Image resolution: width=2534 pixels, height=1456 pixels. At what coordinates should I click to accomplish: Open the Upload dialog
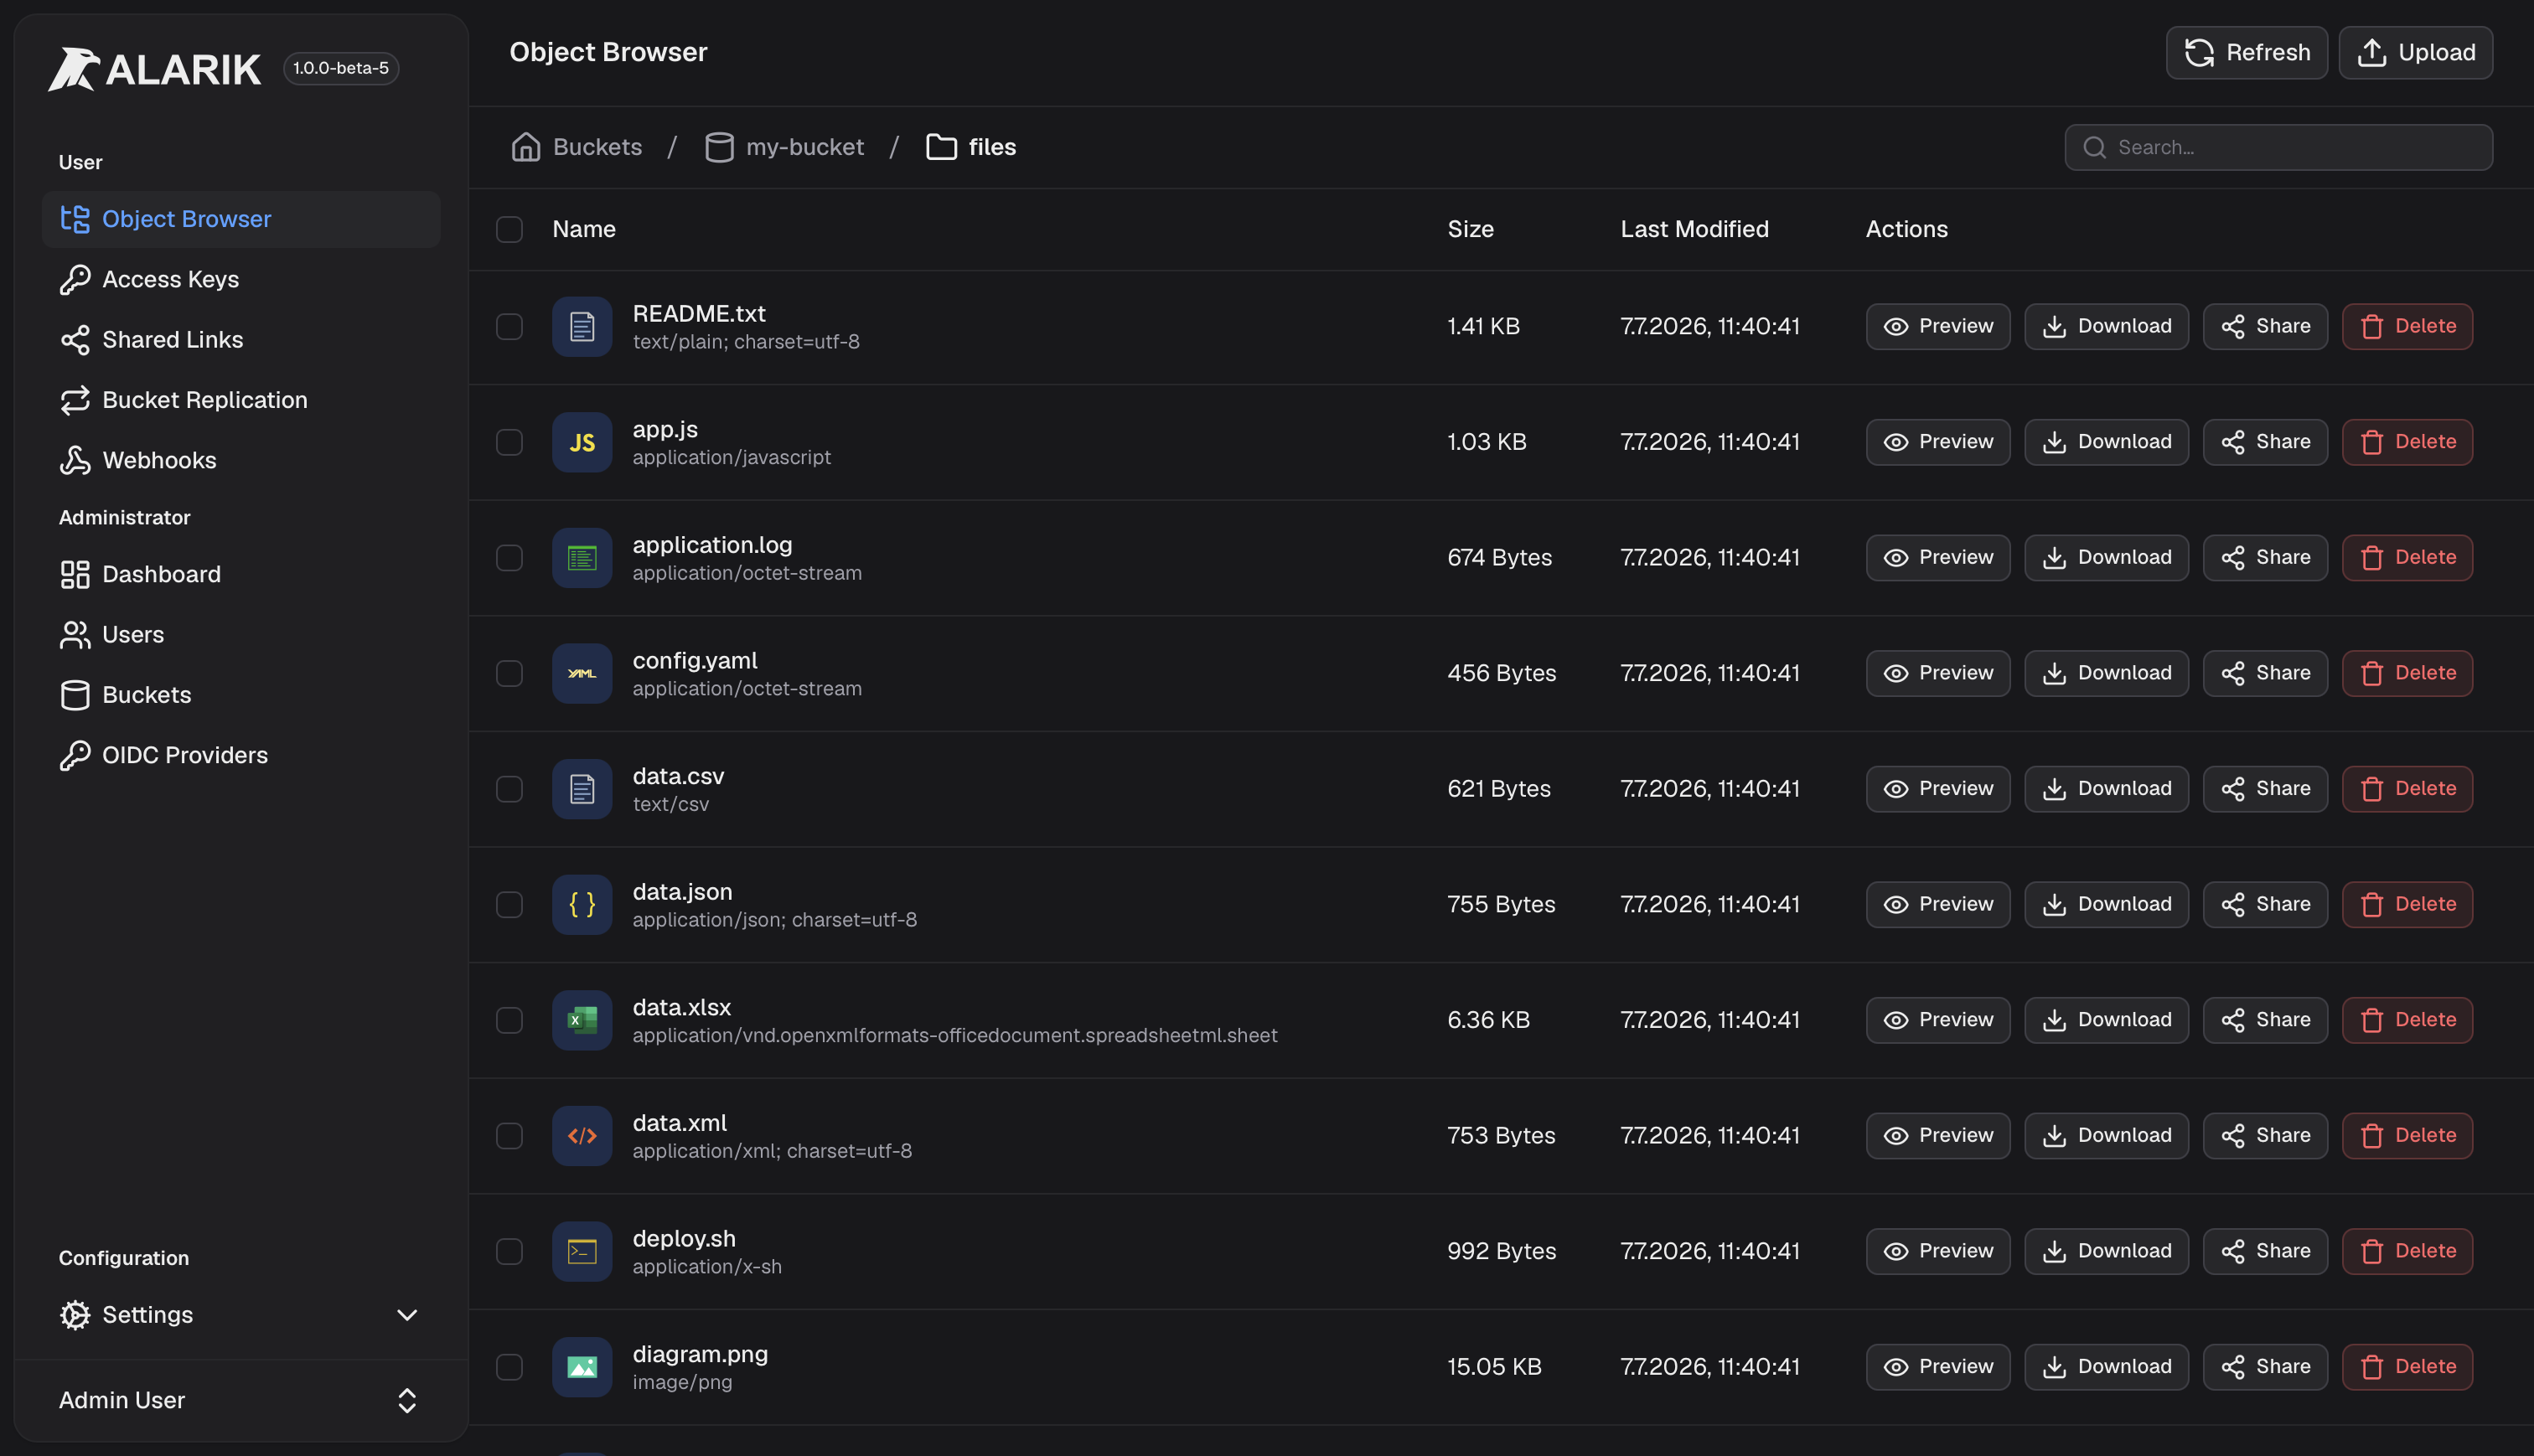pyautogui.click(x=2415, y=52)
